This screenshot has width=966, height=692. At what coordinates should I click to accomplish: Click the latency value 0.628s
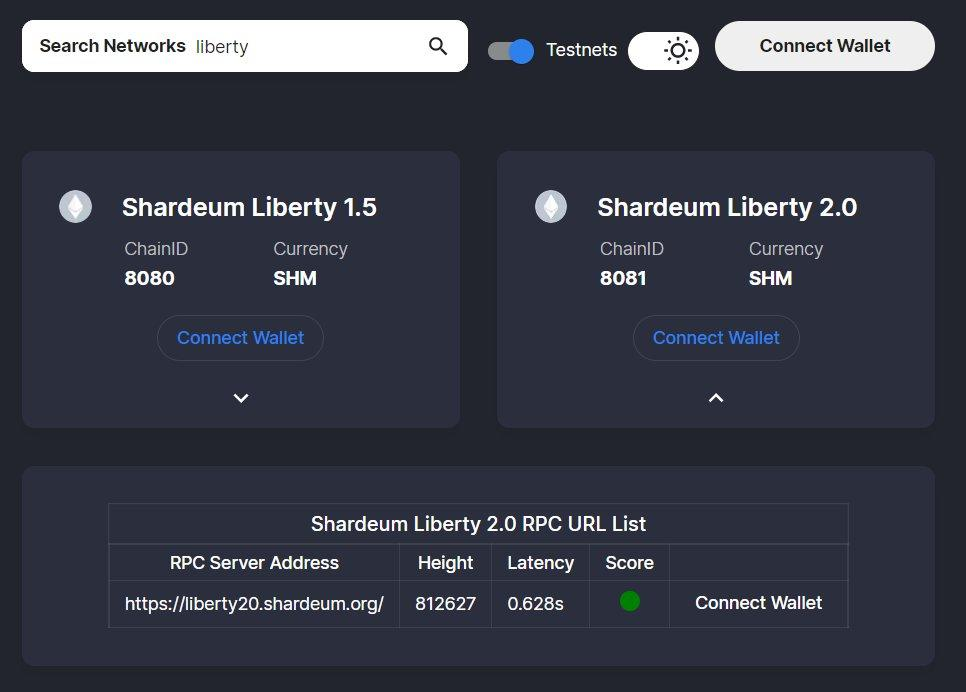click(x=535, y=603)
